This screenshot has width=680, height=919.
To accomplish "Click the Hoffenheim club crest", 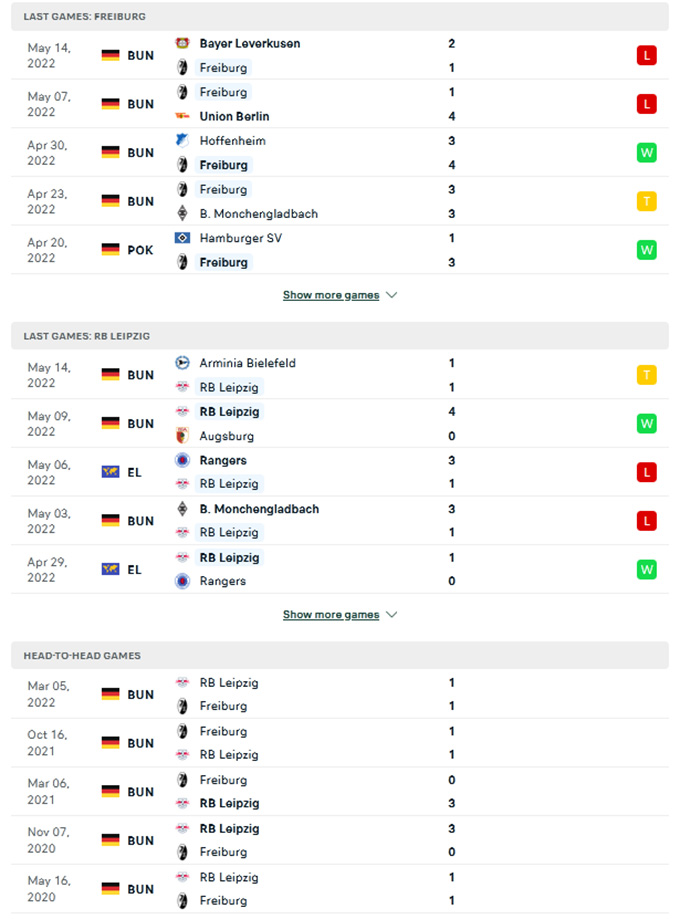I will tap(182, 140).
